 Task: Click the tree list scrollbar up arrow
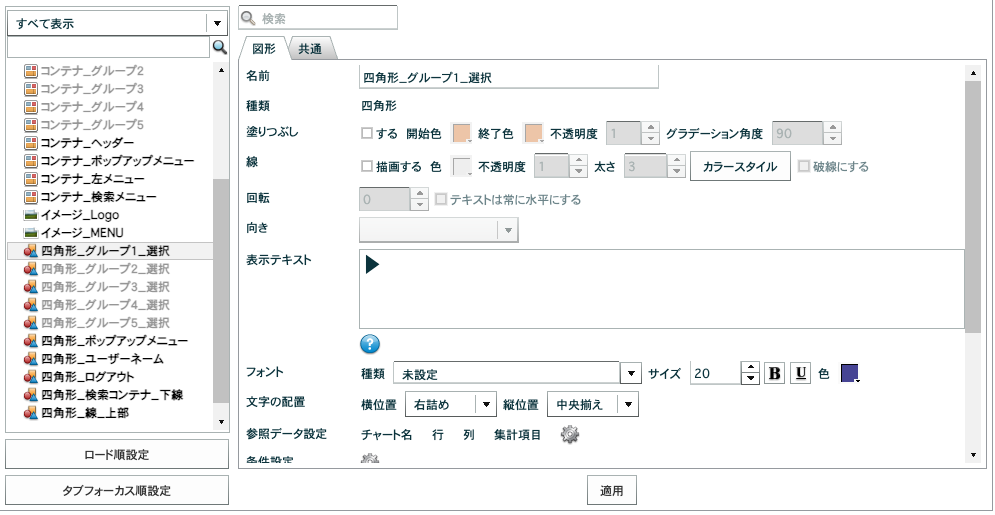pos(221,70)
